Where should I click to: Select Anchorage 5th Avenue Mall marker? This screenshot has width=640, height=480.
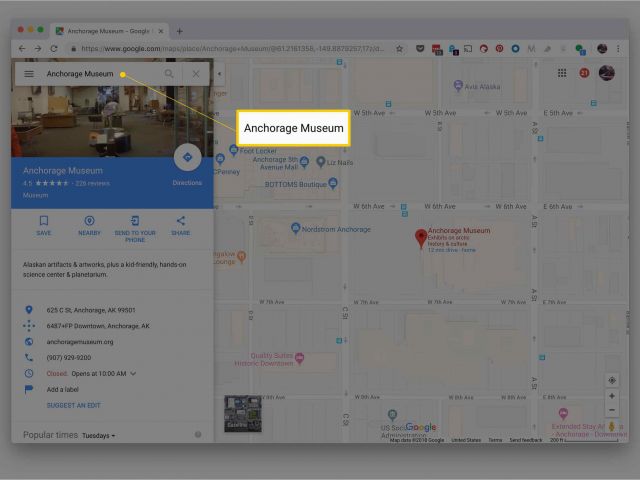point(304,162)
